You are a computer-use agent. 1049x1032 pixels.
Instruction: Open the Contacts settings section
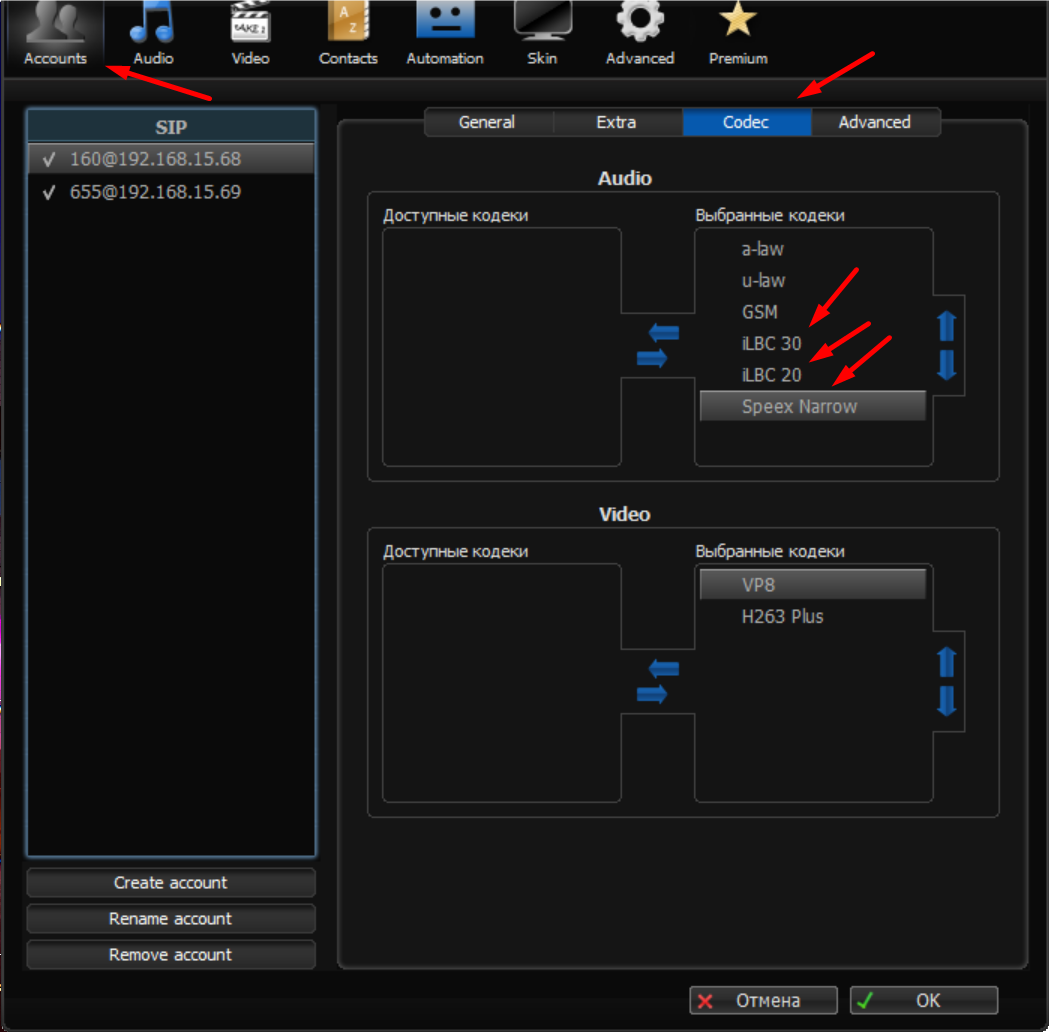[x=348, y=33]
